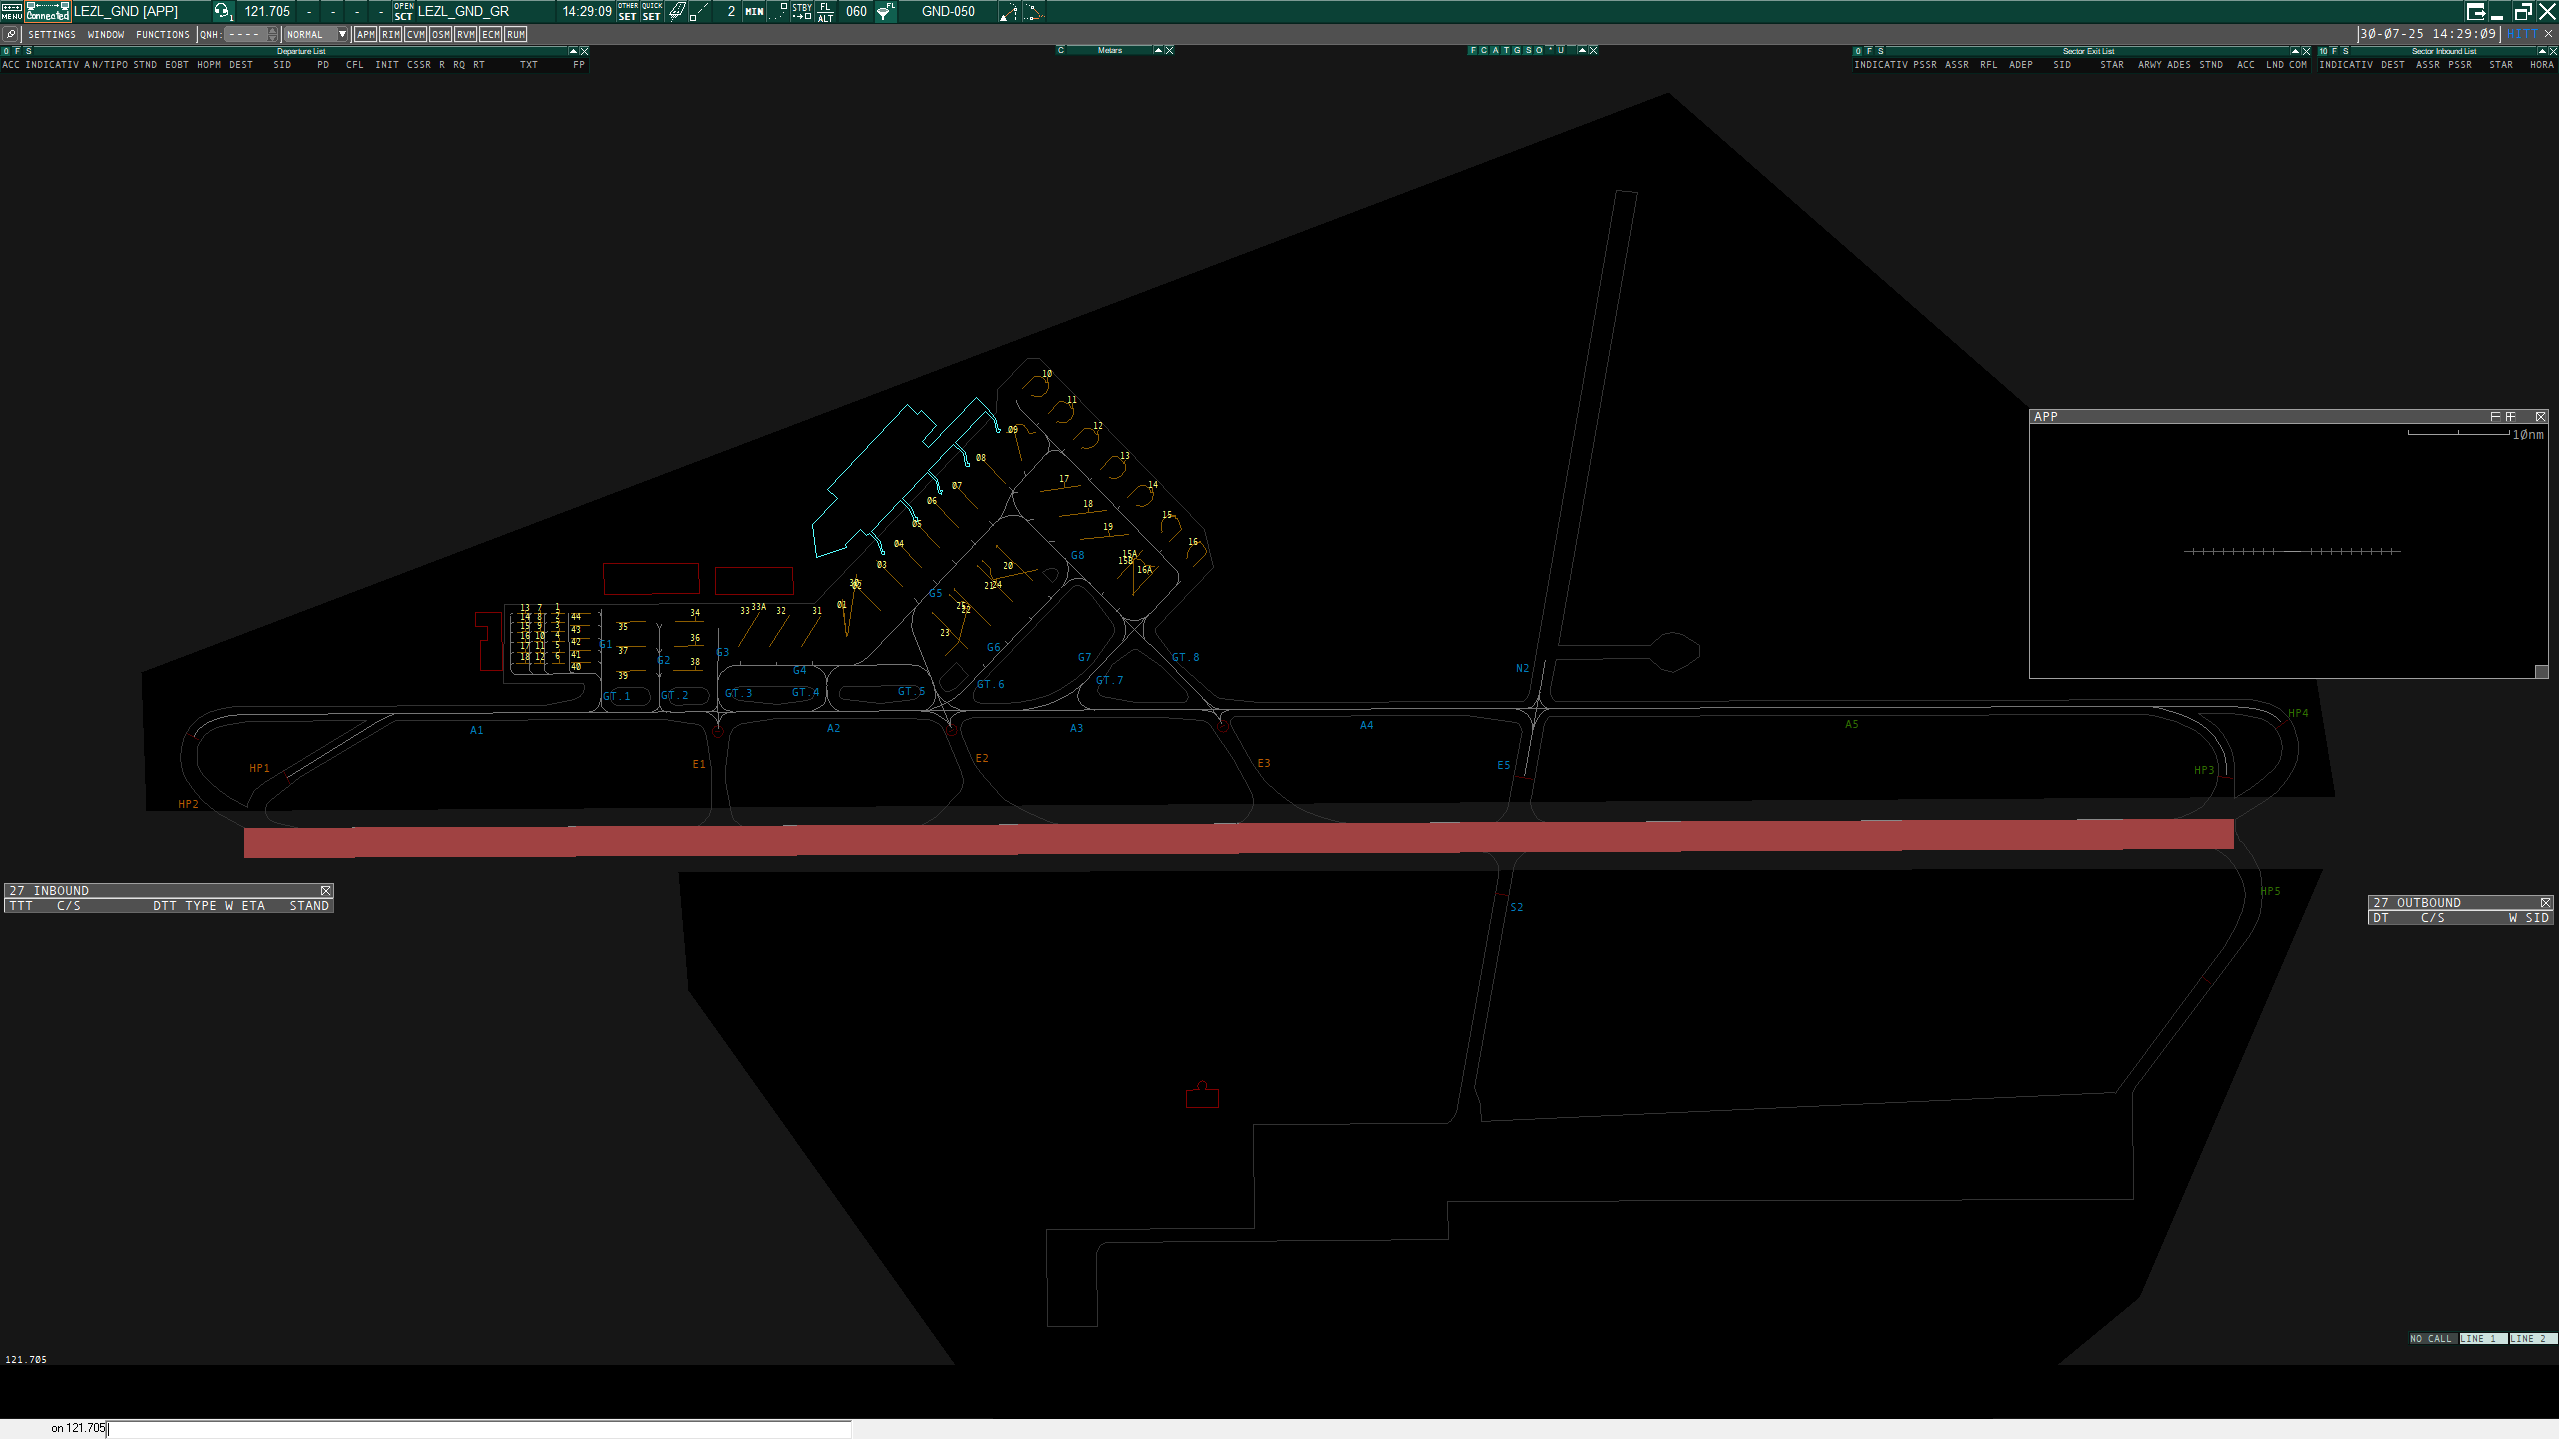Click F option on Departure List header
The image size is (2559, 1439).
(17, 51)
